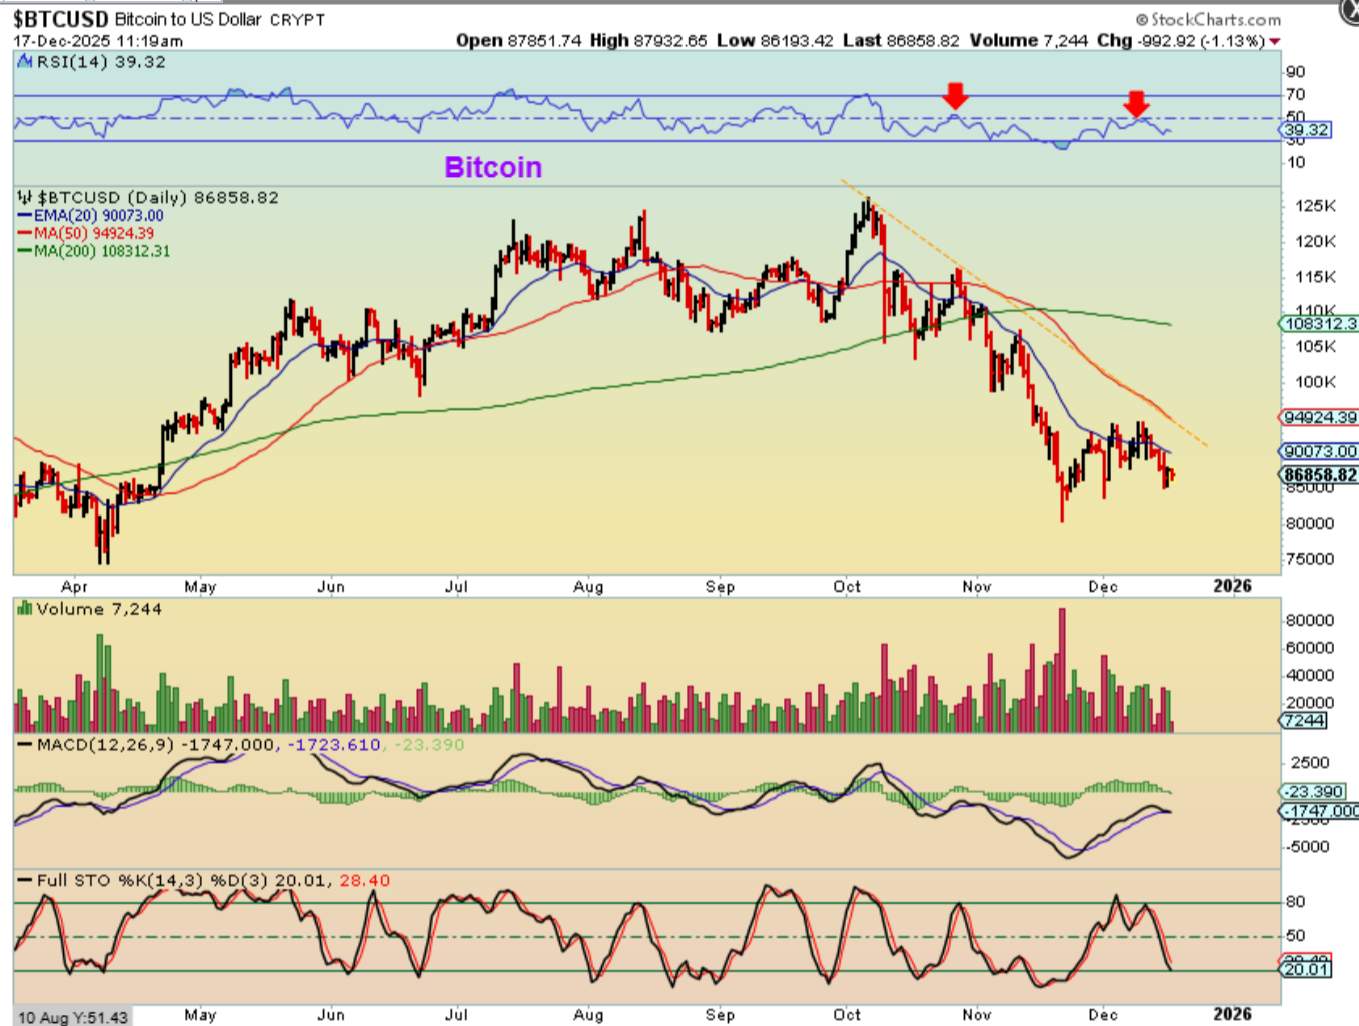
Task: Click the -5000 MACD axis label
Action: point(1309,847)
